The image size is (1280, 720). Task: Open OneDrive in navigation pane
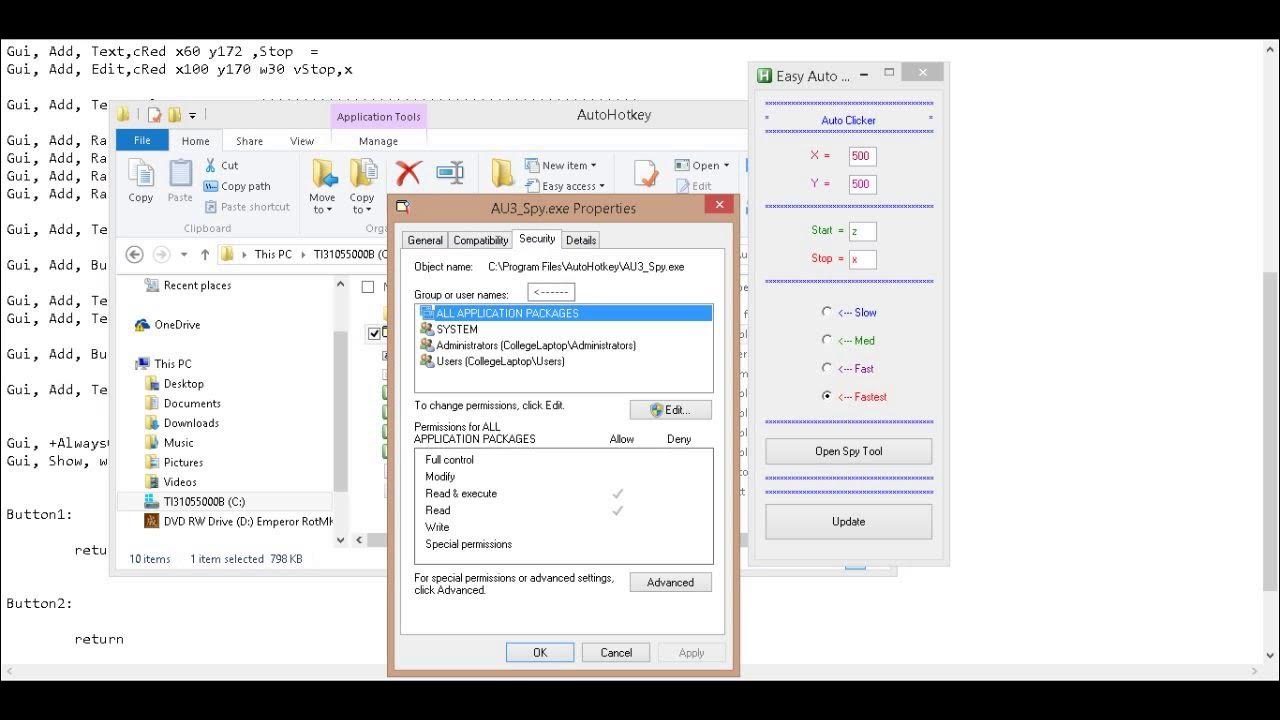[x=167, y=325]
